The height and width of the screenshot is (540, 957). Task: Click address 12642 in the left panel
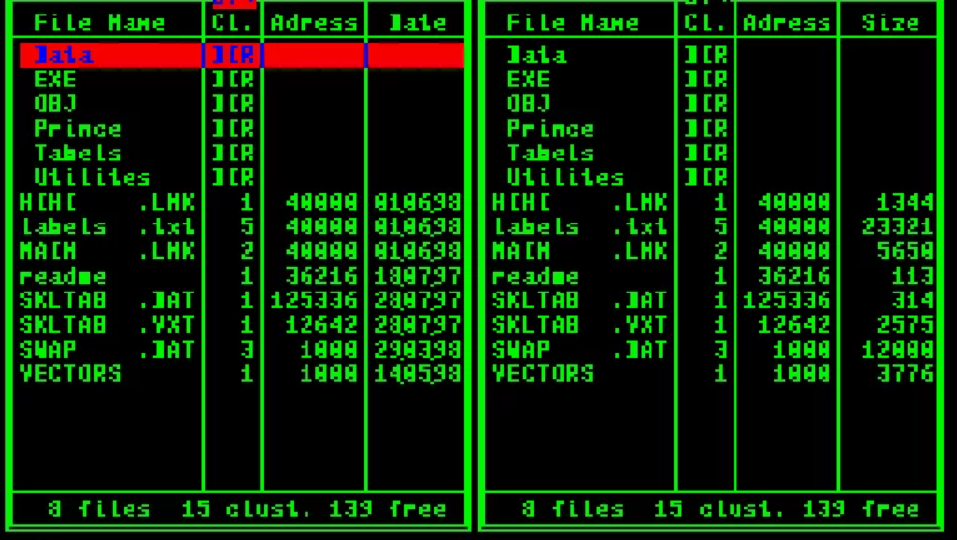point(321,325)
